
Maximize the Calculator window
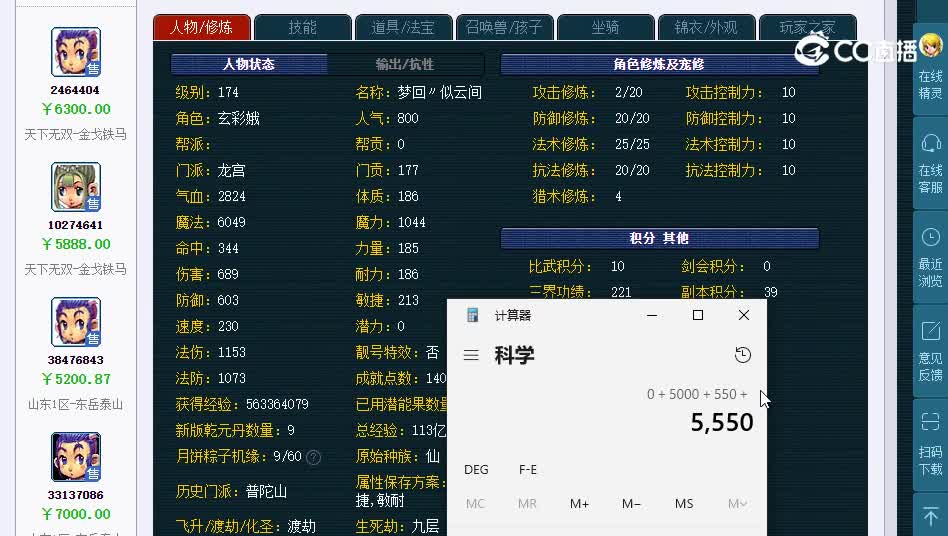point(698,315)
